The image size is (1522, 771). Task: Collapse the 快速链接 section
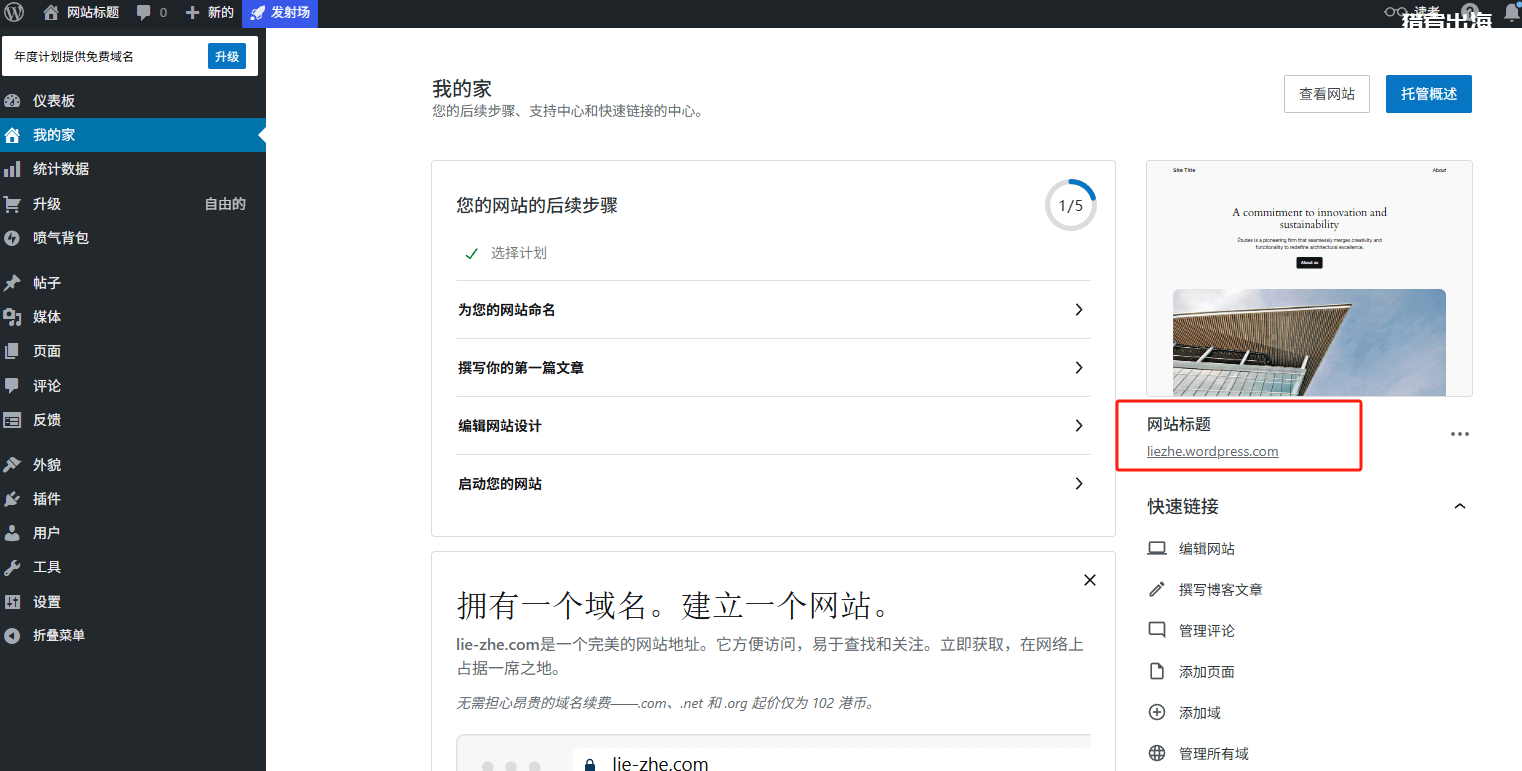coord(1460,507)
